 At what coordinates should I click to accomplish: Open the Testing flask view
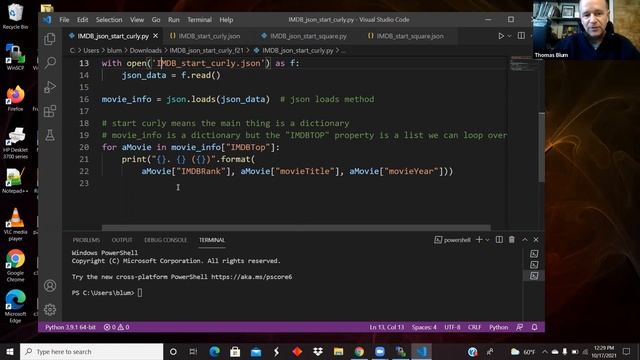[50, 135]
